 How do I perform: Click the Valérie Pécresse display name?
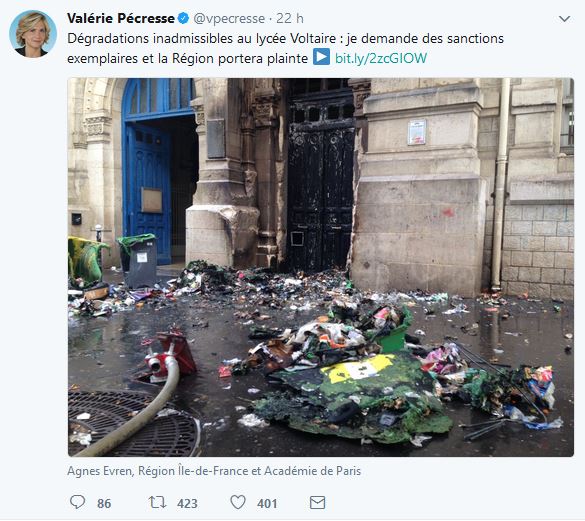pyautogui.click(x=121, y=18)
